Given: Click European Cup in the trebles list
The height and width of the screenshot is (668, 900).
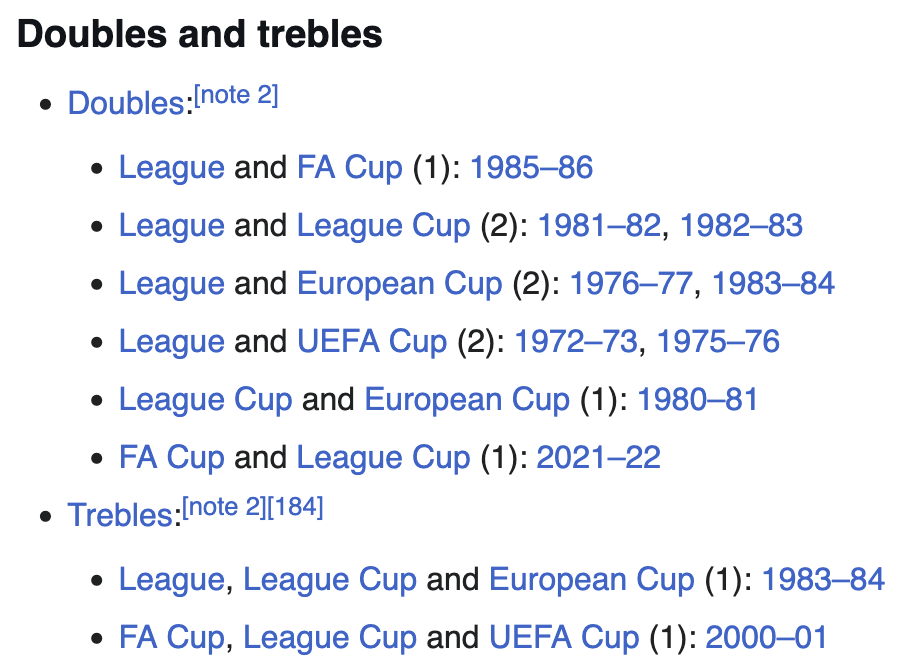Looking at the screenshot, I should 591,580.
